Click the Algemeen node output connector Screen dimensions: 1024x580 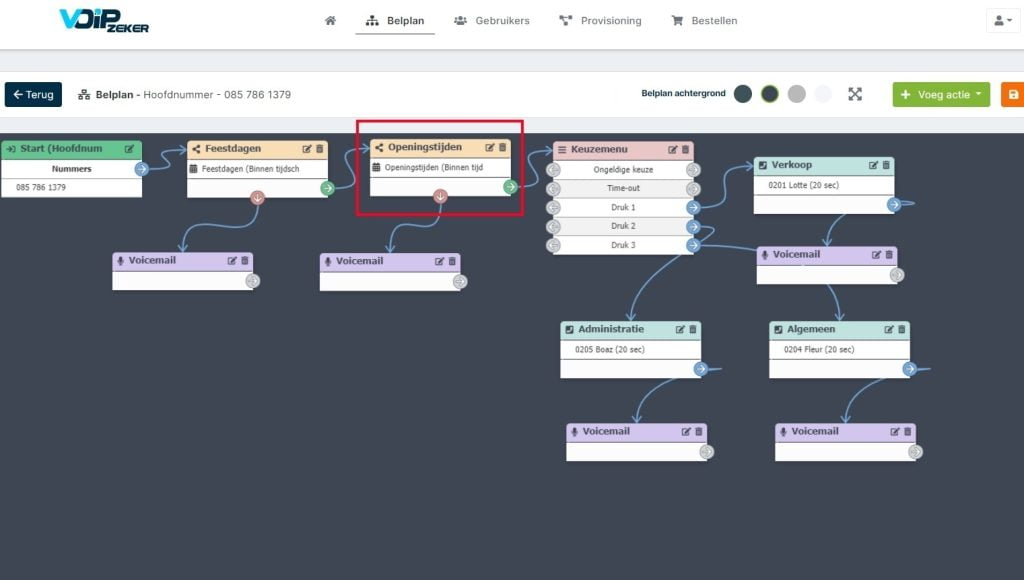click(910, 369)
